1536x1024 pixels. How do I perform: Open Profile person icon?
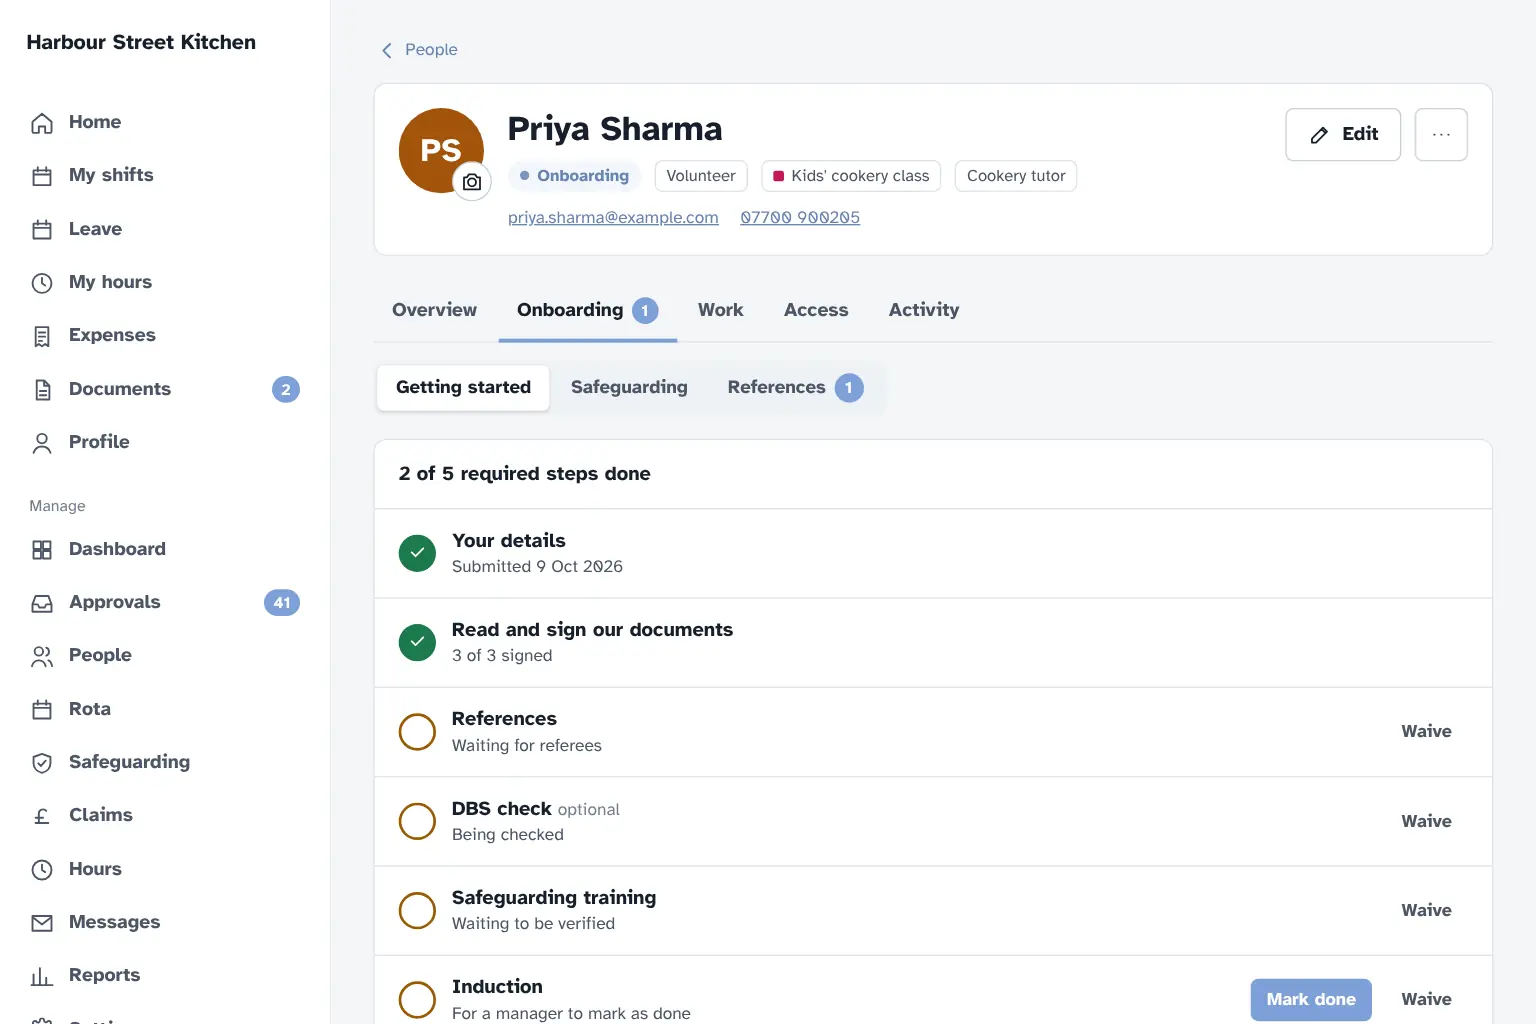pos(42,443)
